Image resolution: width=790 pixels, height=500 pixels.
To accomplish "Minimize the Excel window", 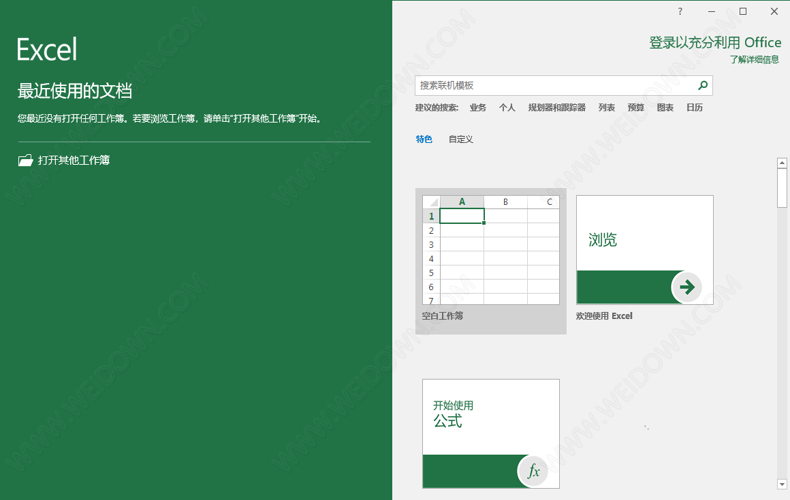I will [711, 11].
